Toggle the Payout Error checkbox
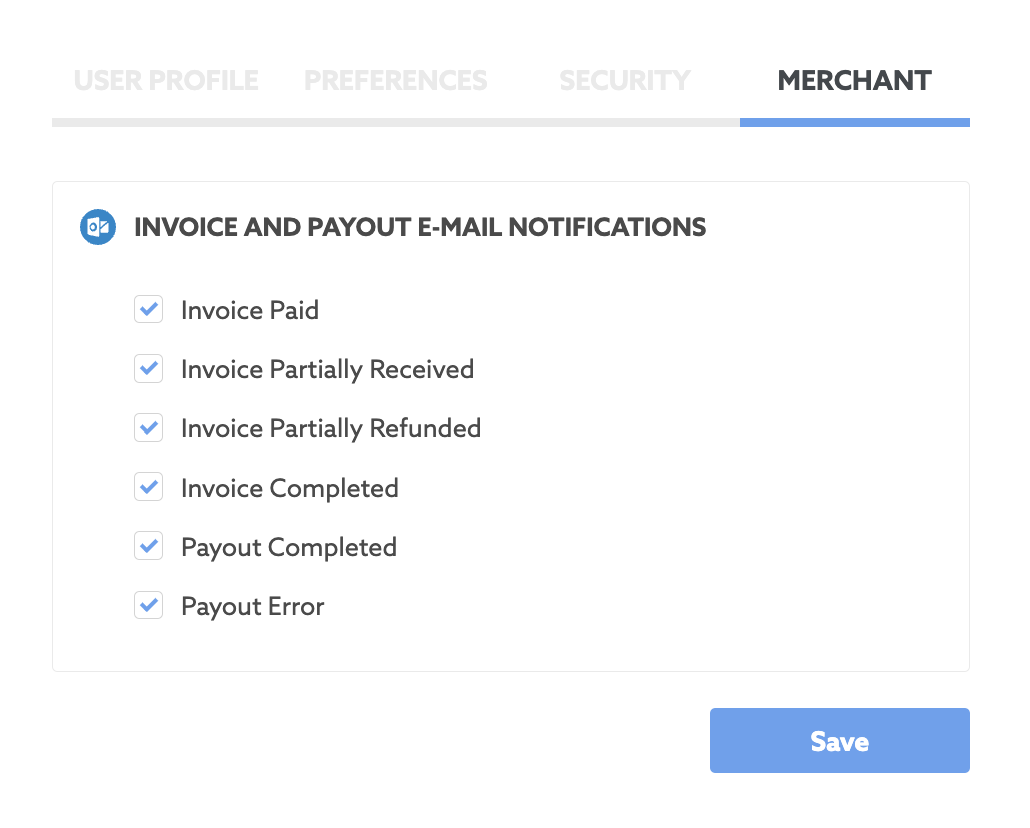1030x828 pixels. (148, 605)
